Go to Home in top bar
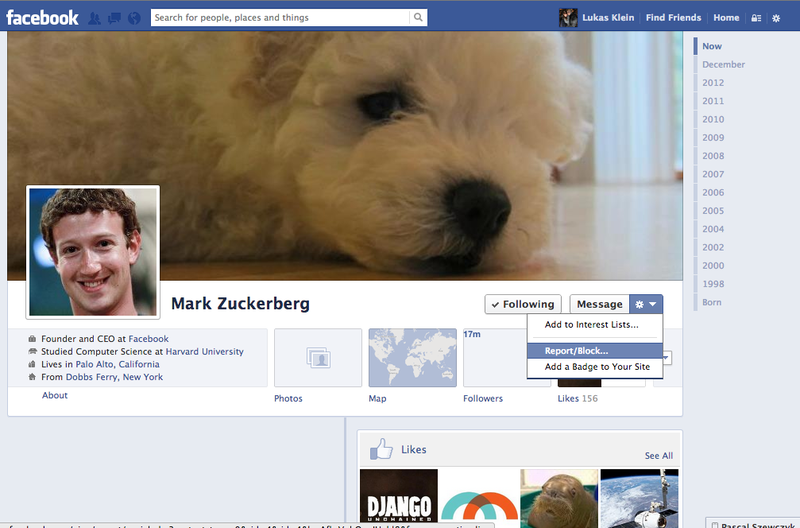 click(x=726, y=17)
